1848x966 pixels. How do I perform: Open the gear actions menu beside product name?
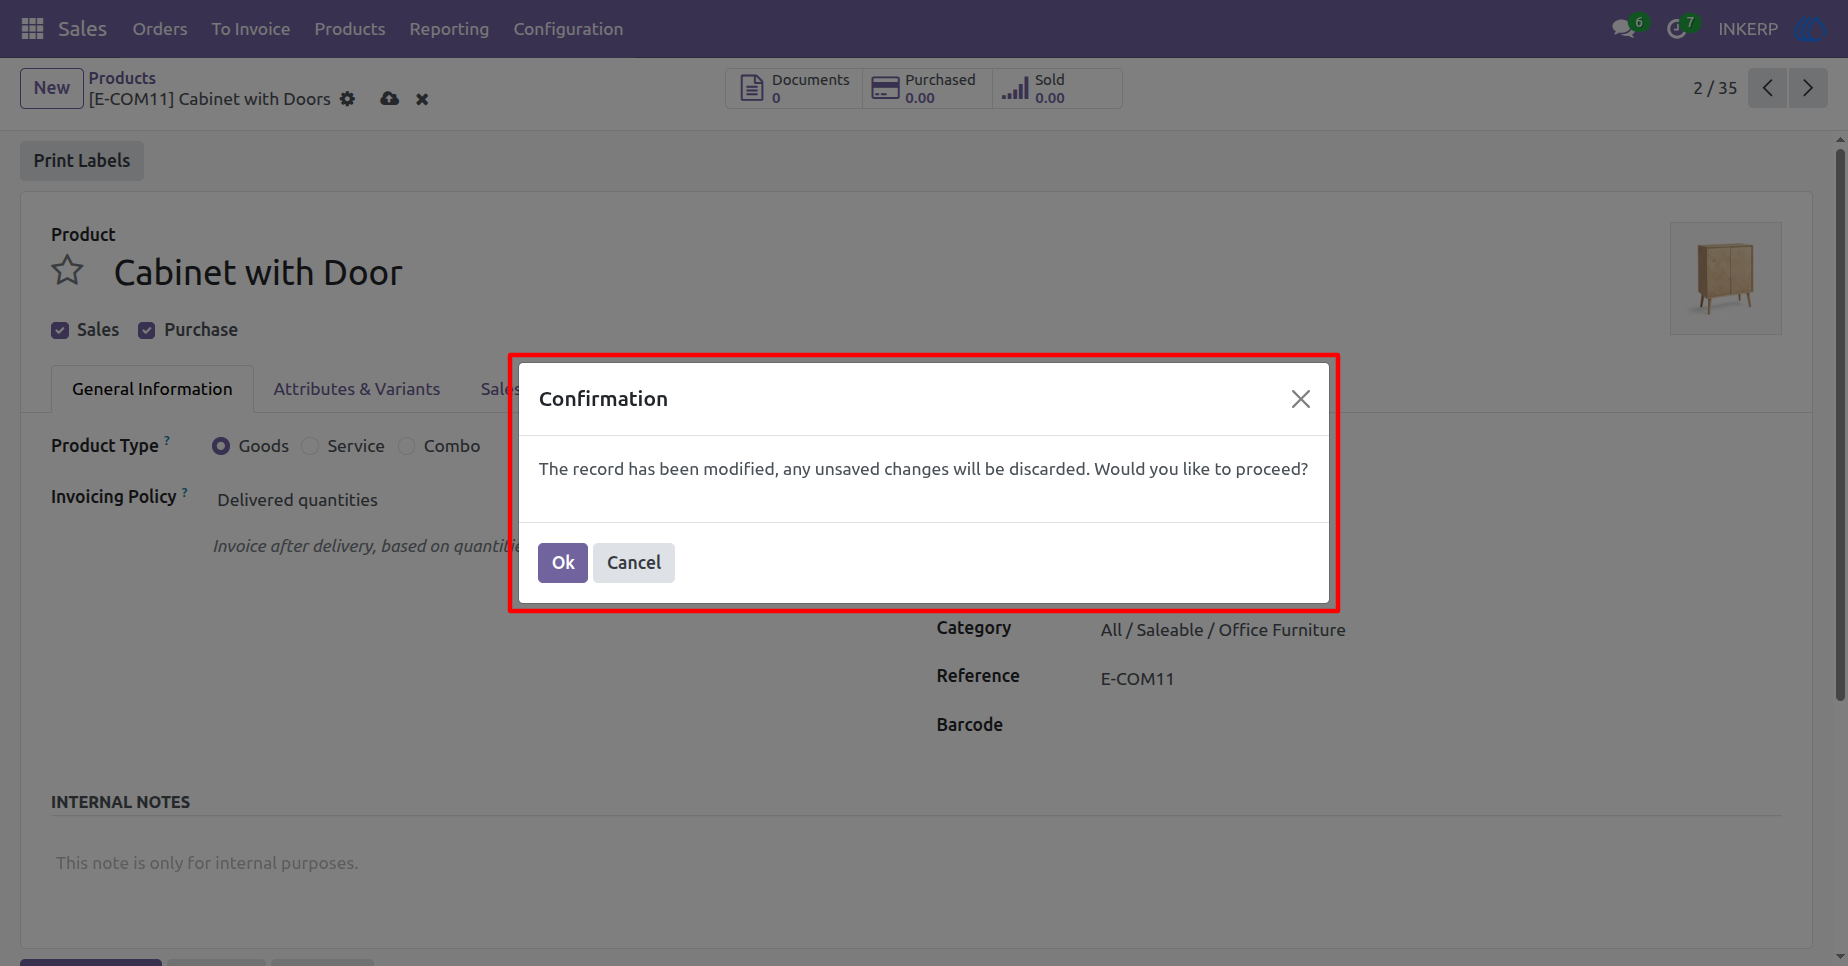pyautogui.click(x=347, y=99)
